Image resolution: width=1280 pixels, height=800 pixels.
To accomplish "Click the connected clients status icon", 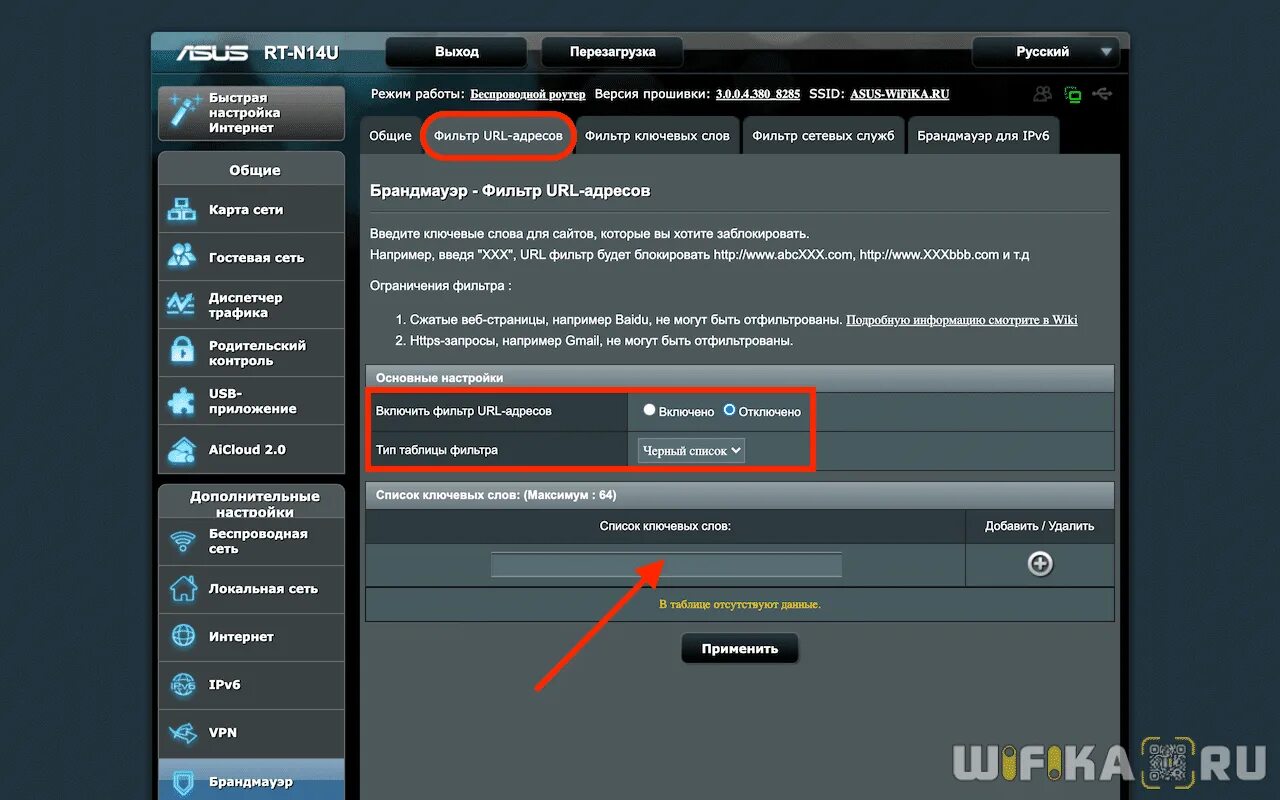I will coord(1043,94).
